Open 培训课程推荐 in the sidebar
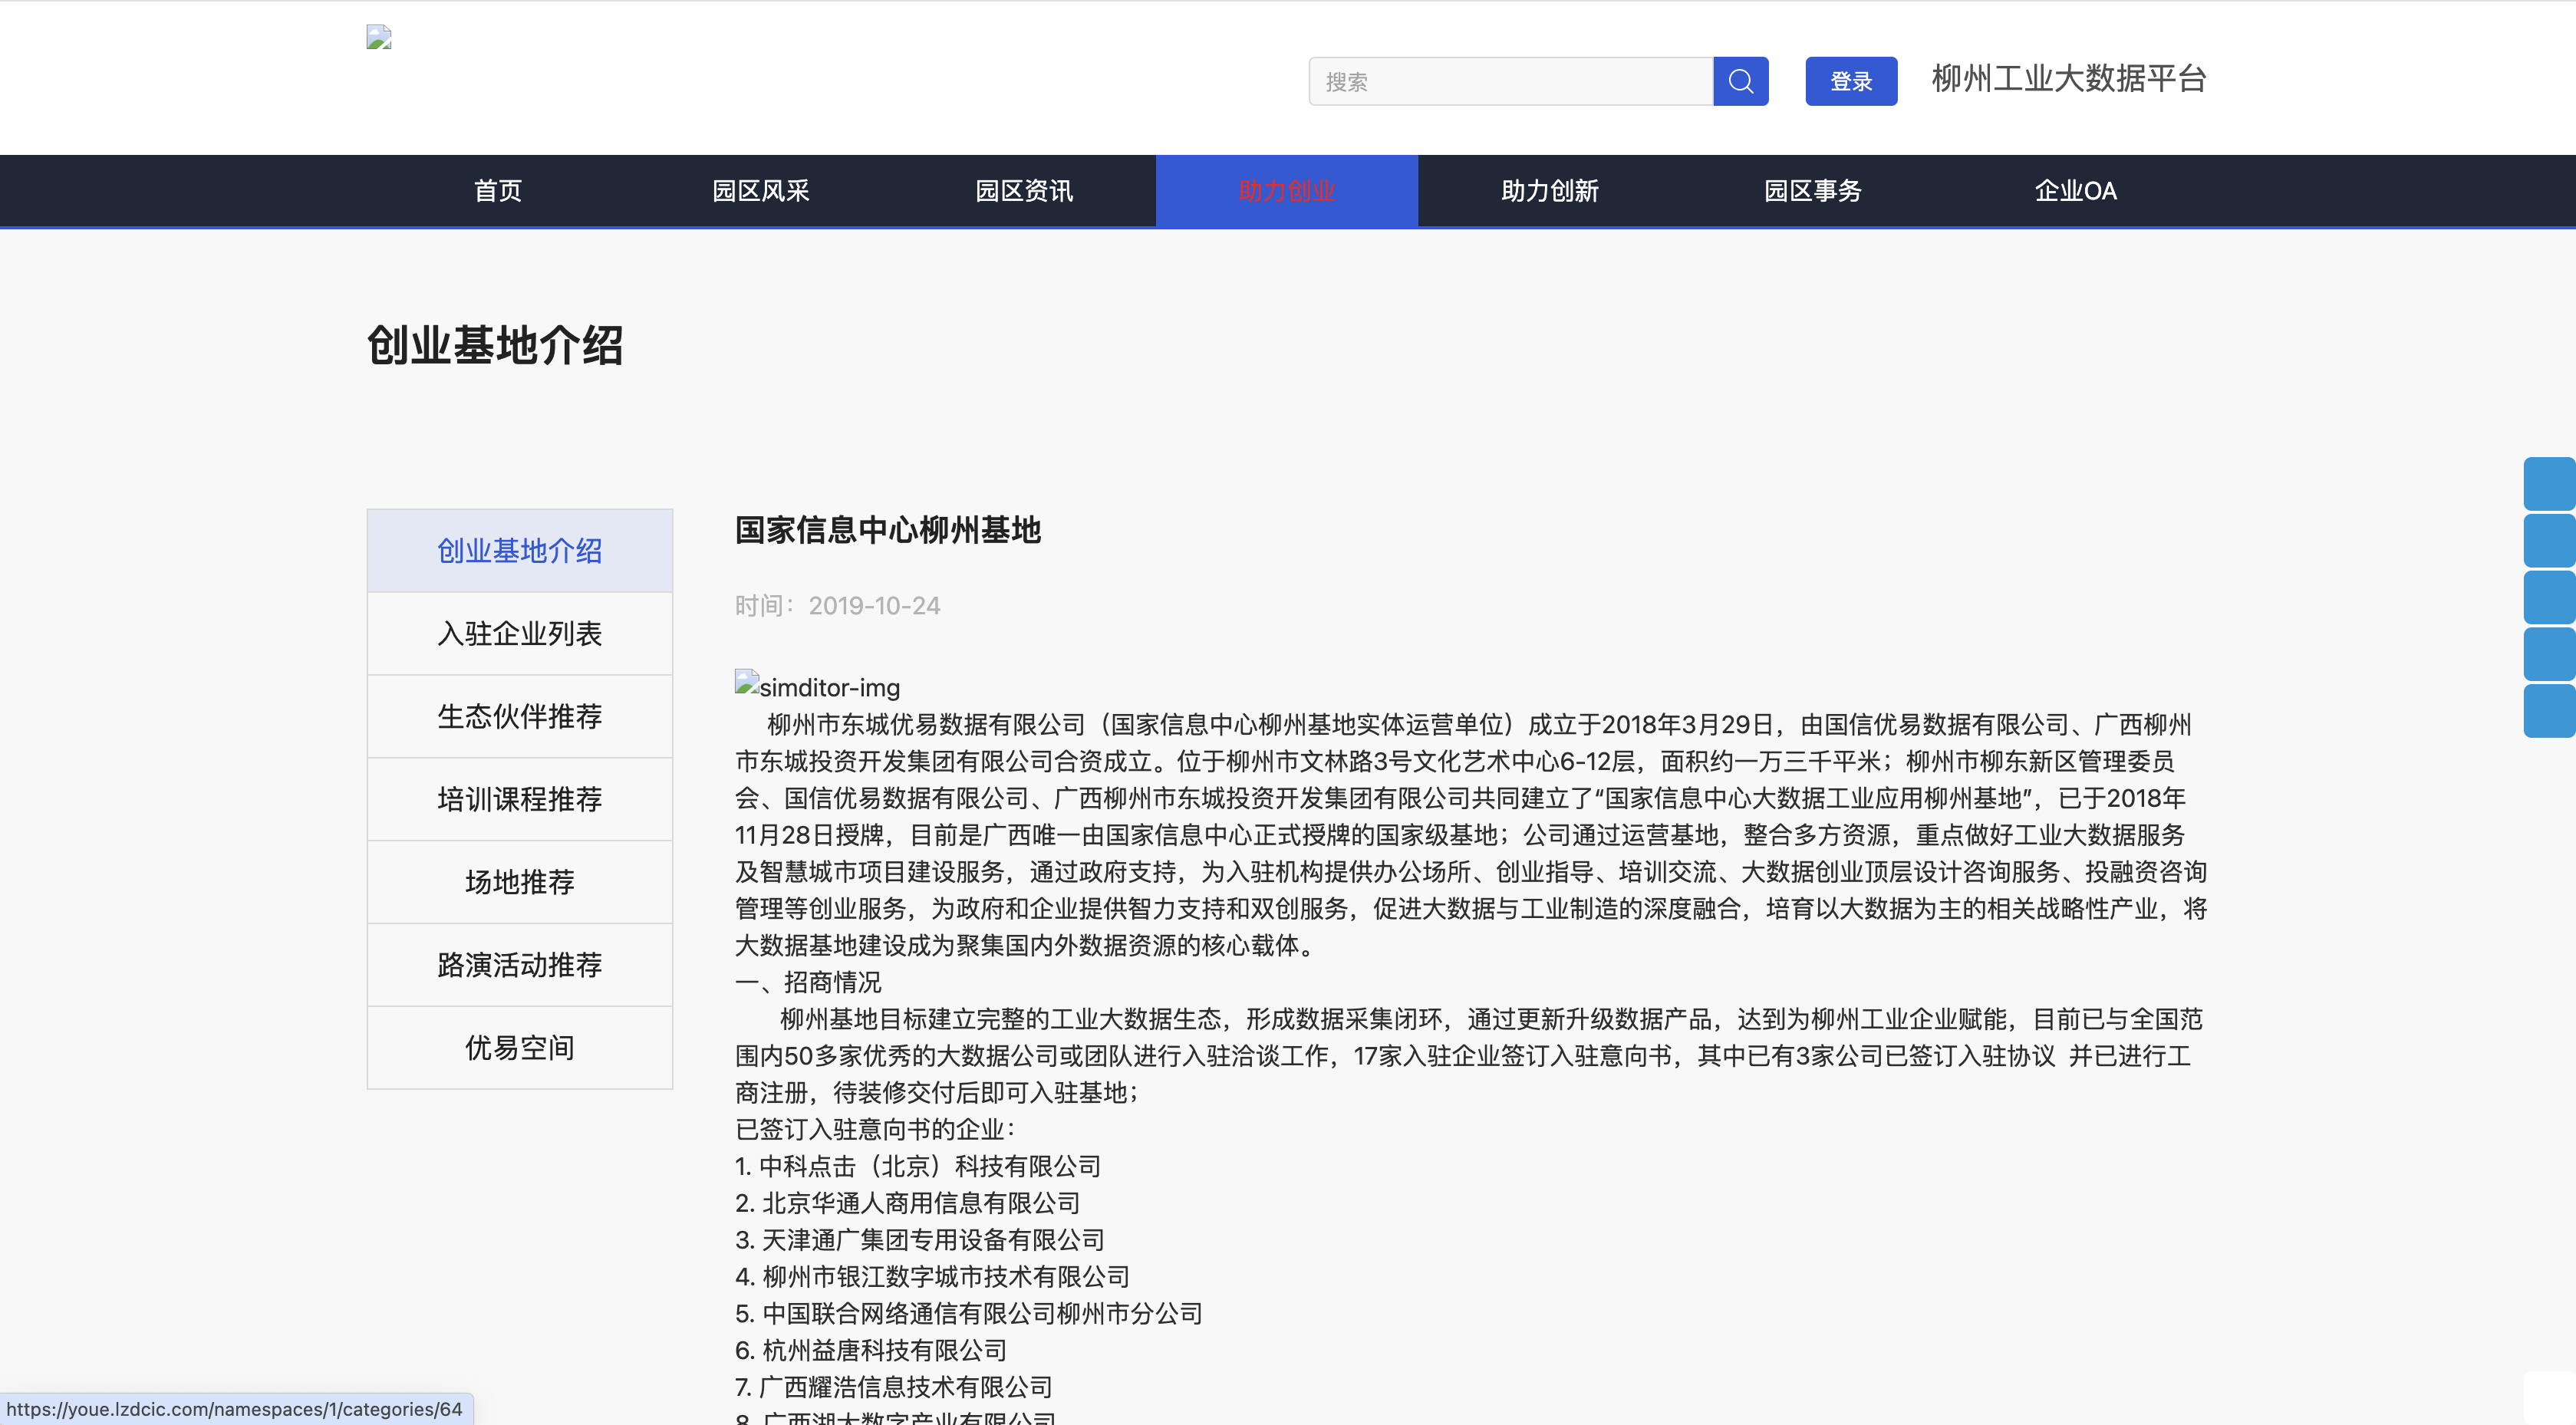The width and height of the screenshot is (2576, 1425). (x=520, y=800)
